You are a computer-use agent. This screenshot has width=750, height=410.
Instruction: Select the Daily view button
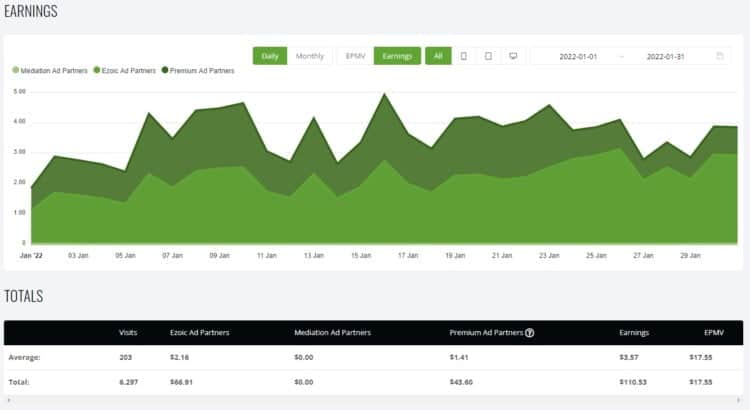(270, 56)
